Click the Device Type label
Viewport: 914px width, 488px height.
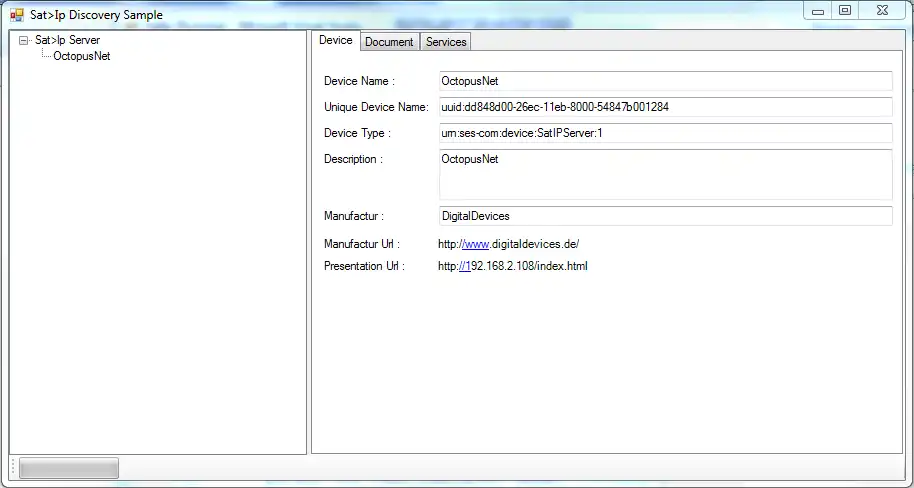[x=357, y=133]
